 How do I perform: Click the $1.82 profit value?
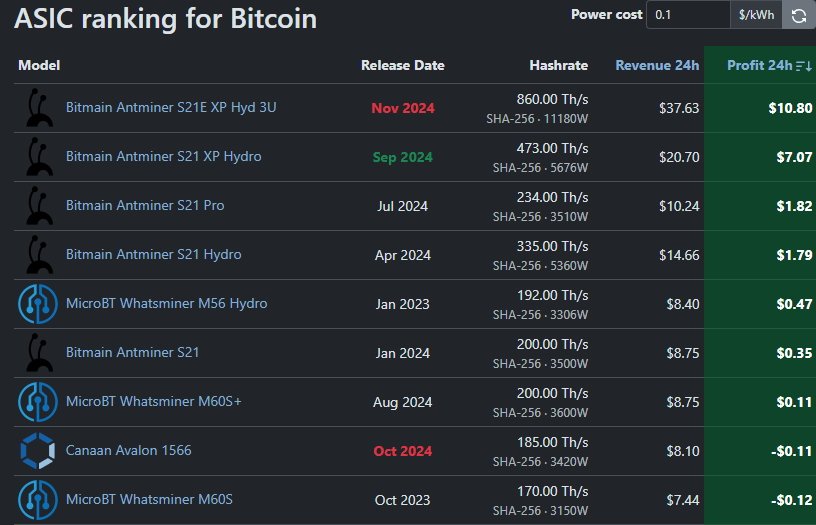(794, 206)
